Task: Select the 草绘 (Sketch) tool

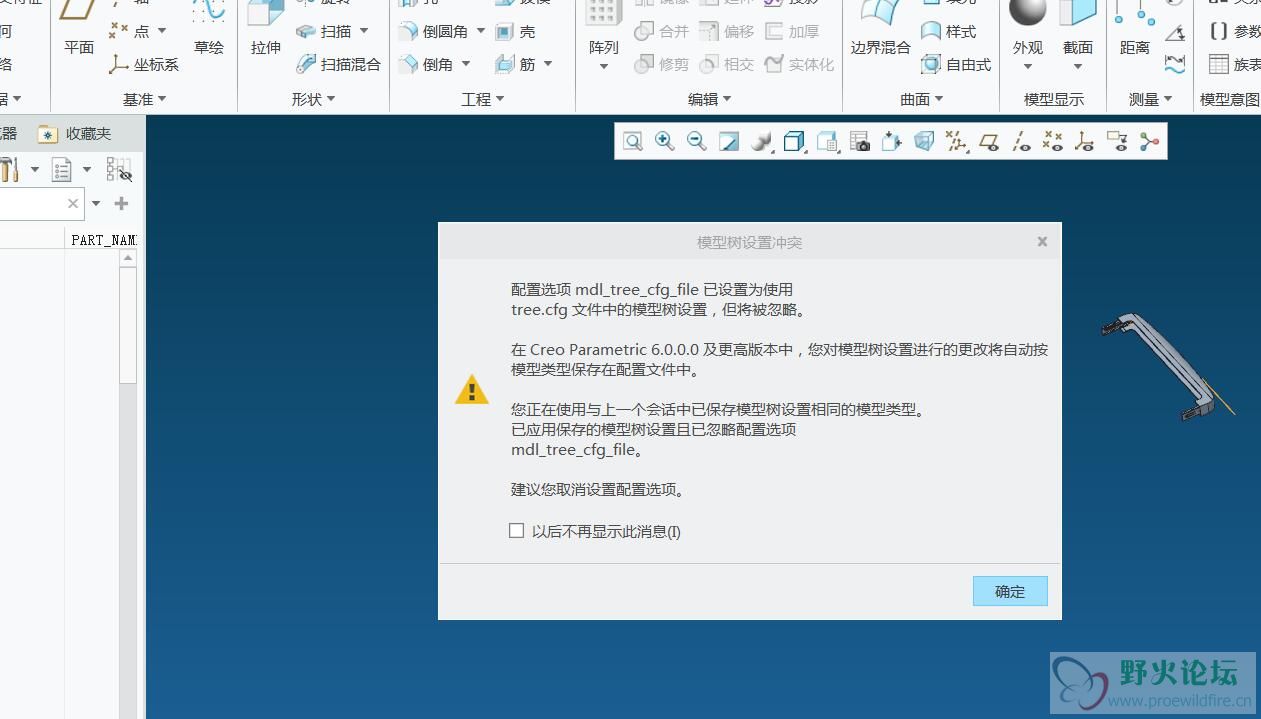Action: click(209, 30)
